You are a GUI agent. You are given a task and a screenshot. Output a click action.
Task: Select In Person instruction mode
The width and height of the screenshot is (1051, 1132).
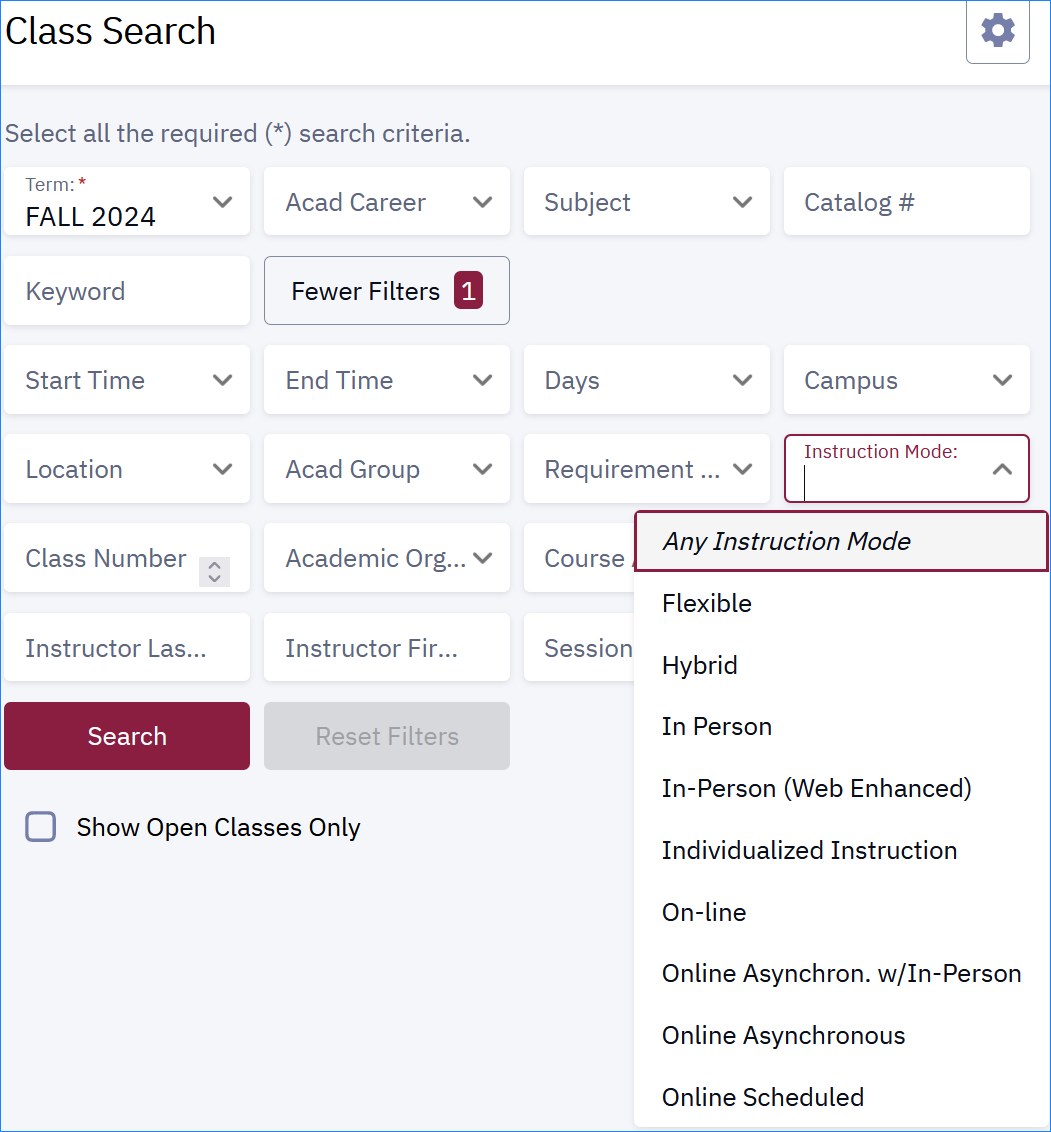(x=716, y=726)
